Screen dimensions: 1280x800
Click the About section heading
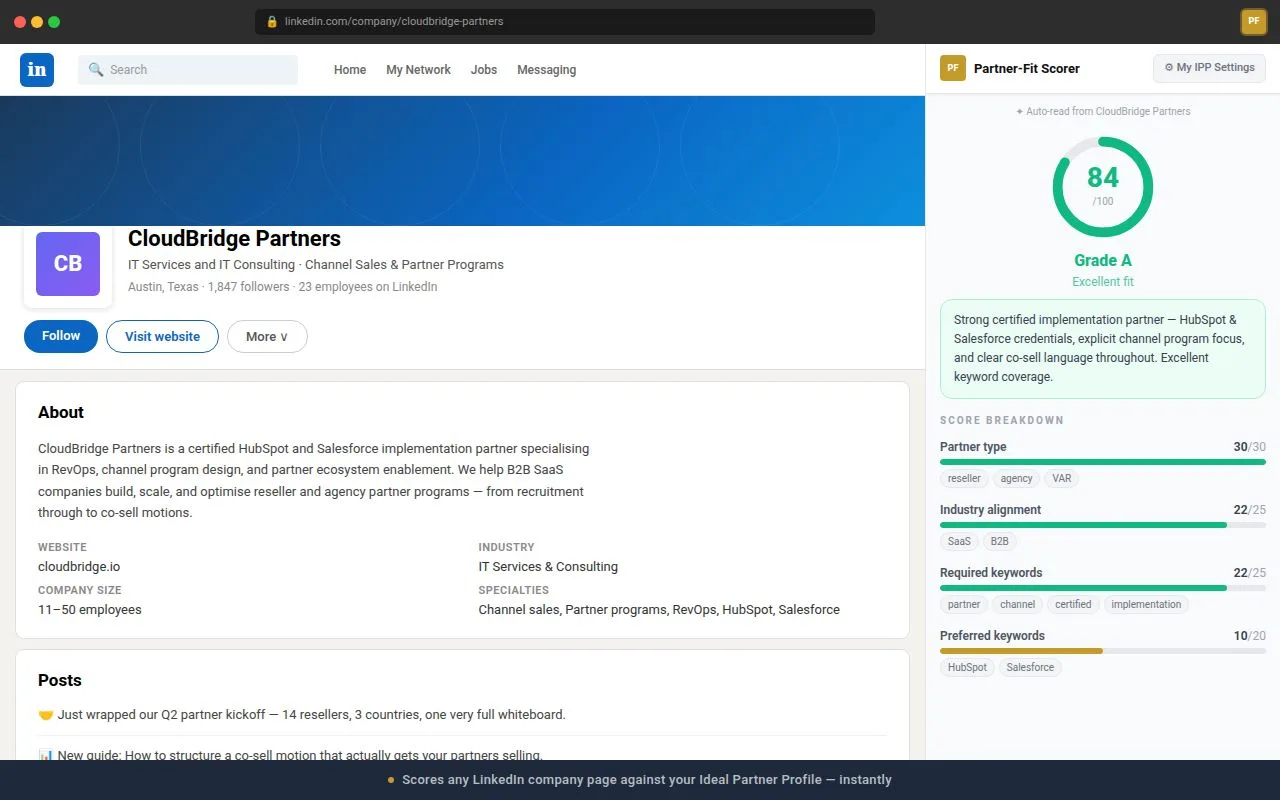[x=61, y=412]
